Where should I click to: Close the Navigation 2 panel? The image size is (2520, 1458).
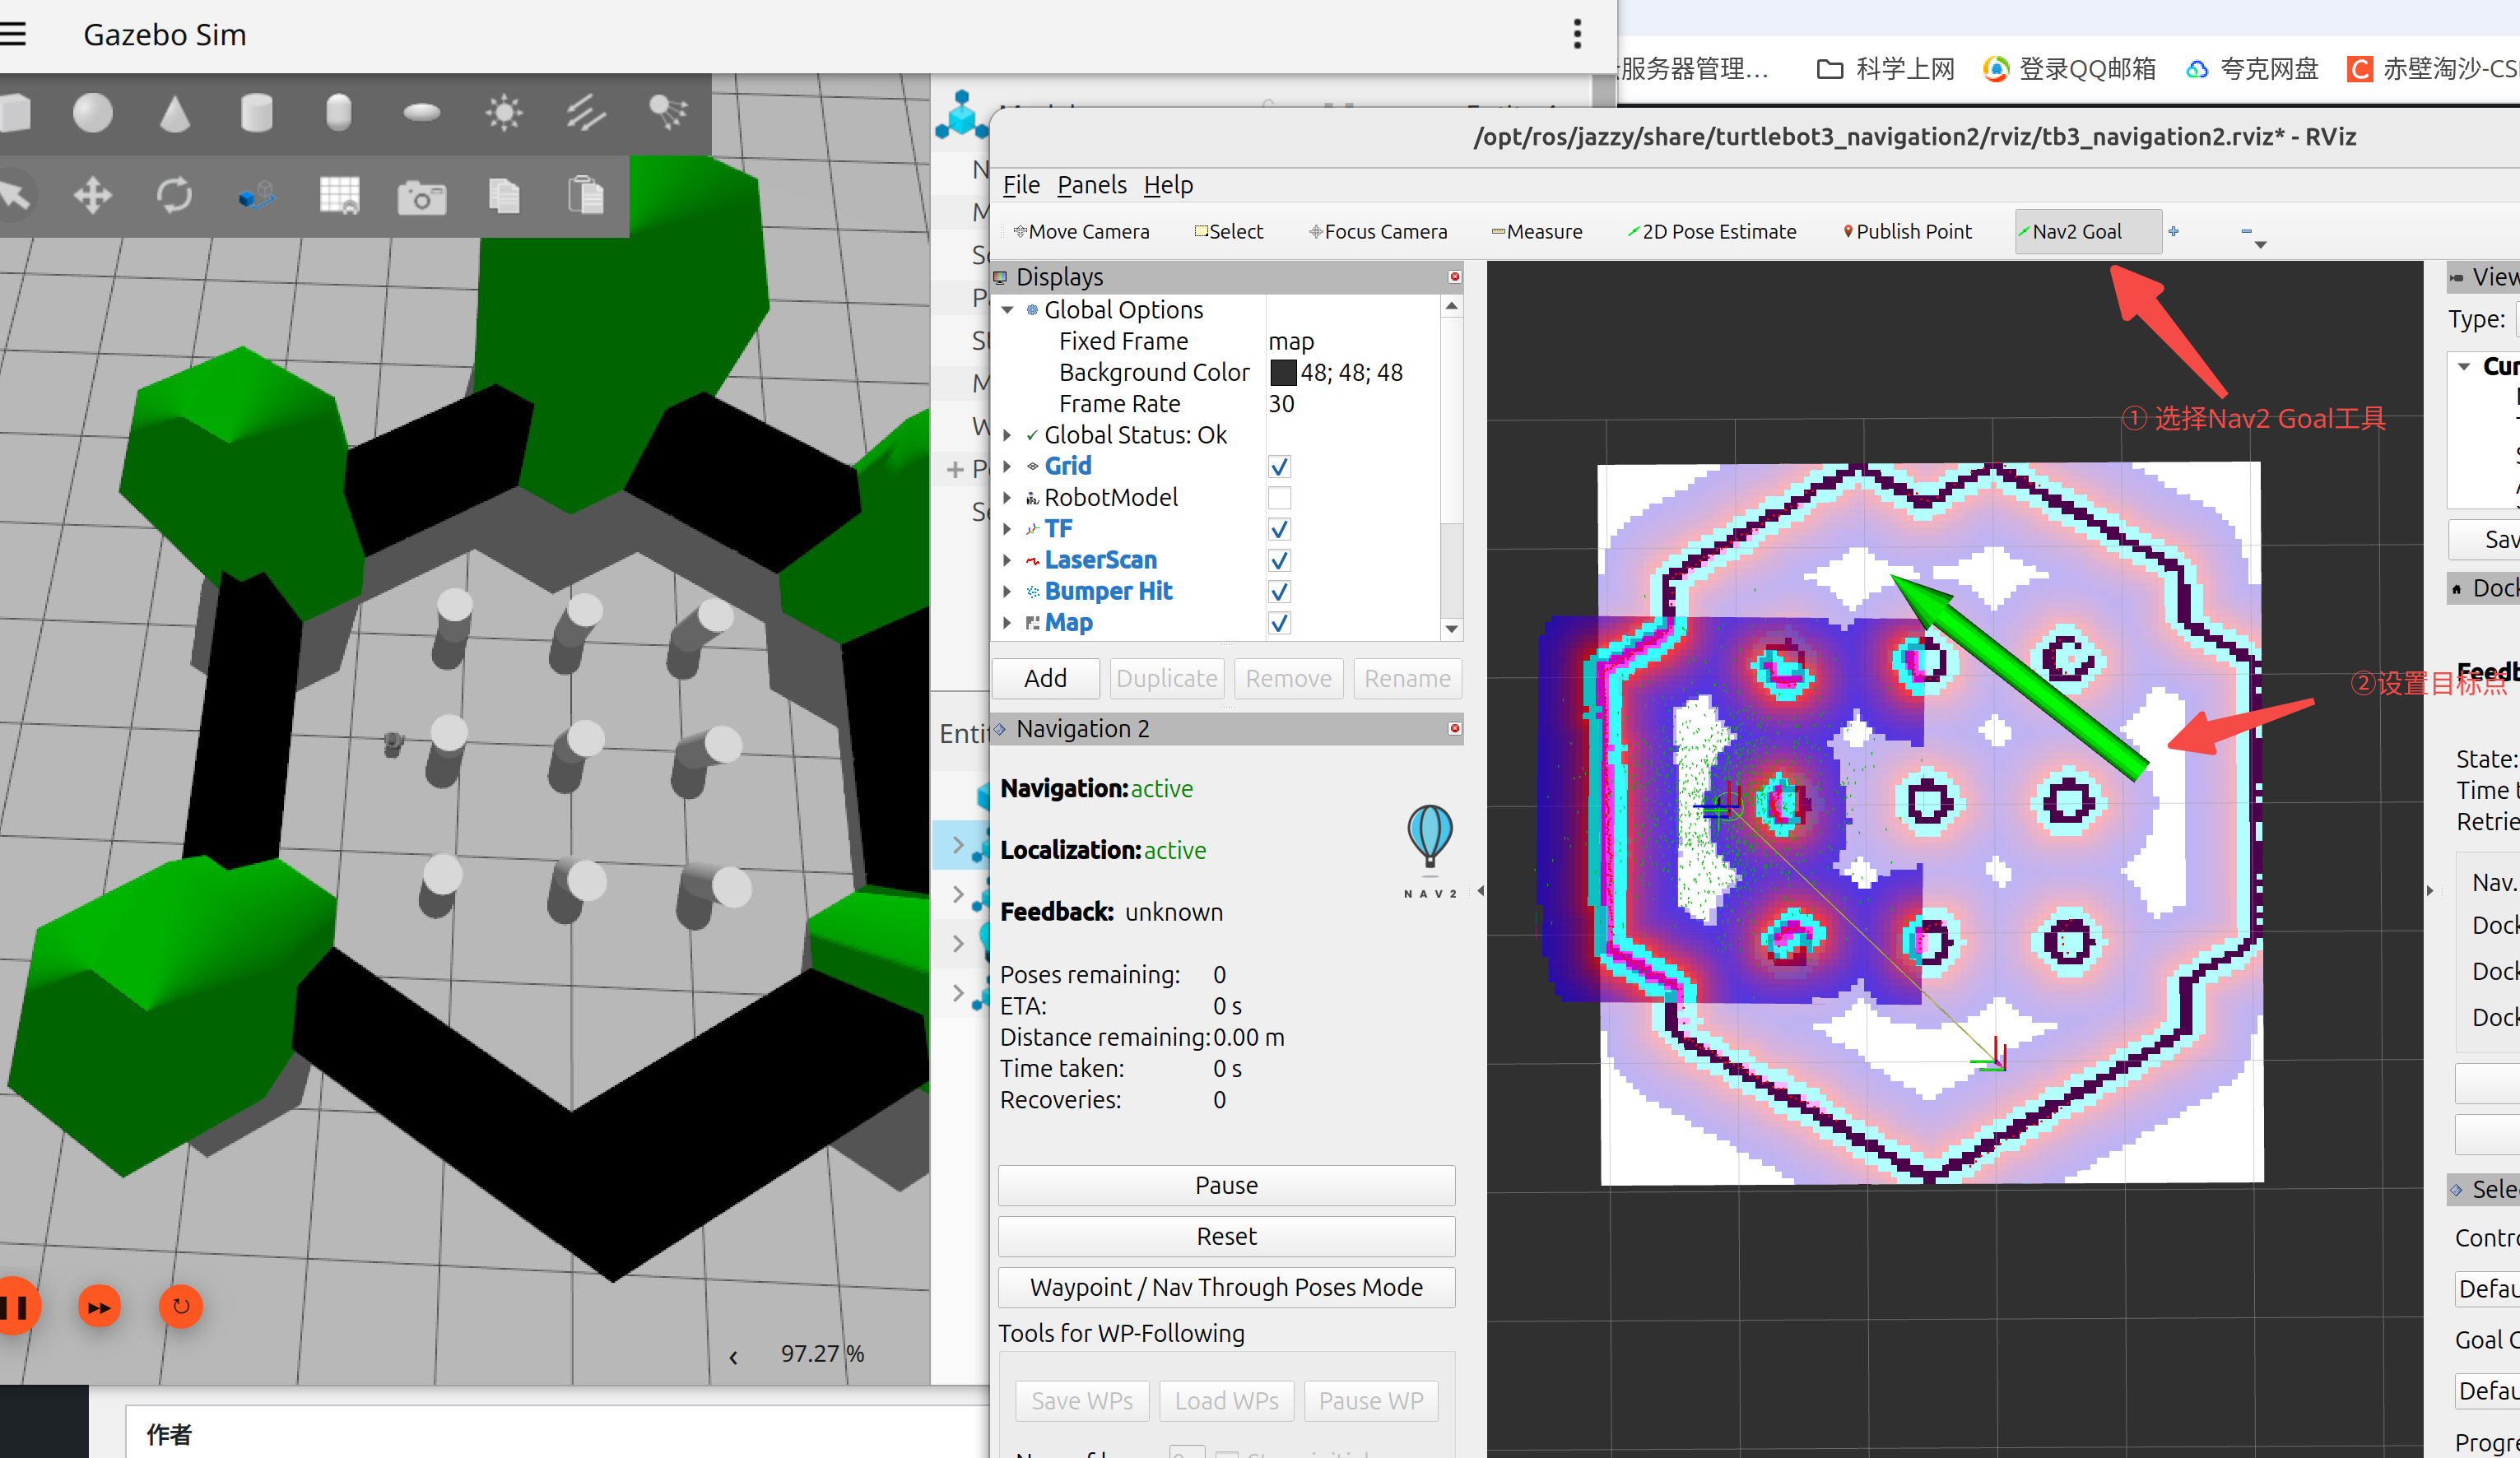click(1455, 729)
